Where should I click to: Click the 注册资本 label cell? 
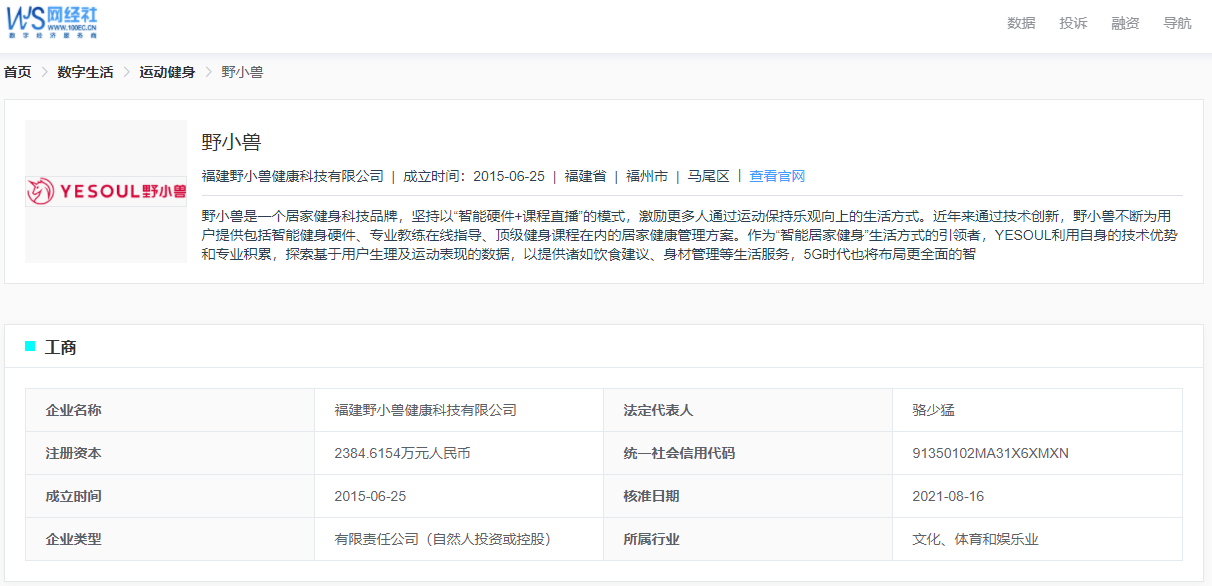170,453
